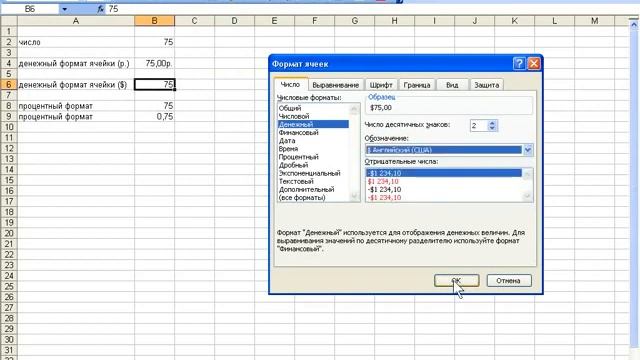This screenshot has width=640, height=360.
Task: Click the fx insert function icon
Action: tap(100, 9)
